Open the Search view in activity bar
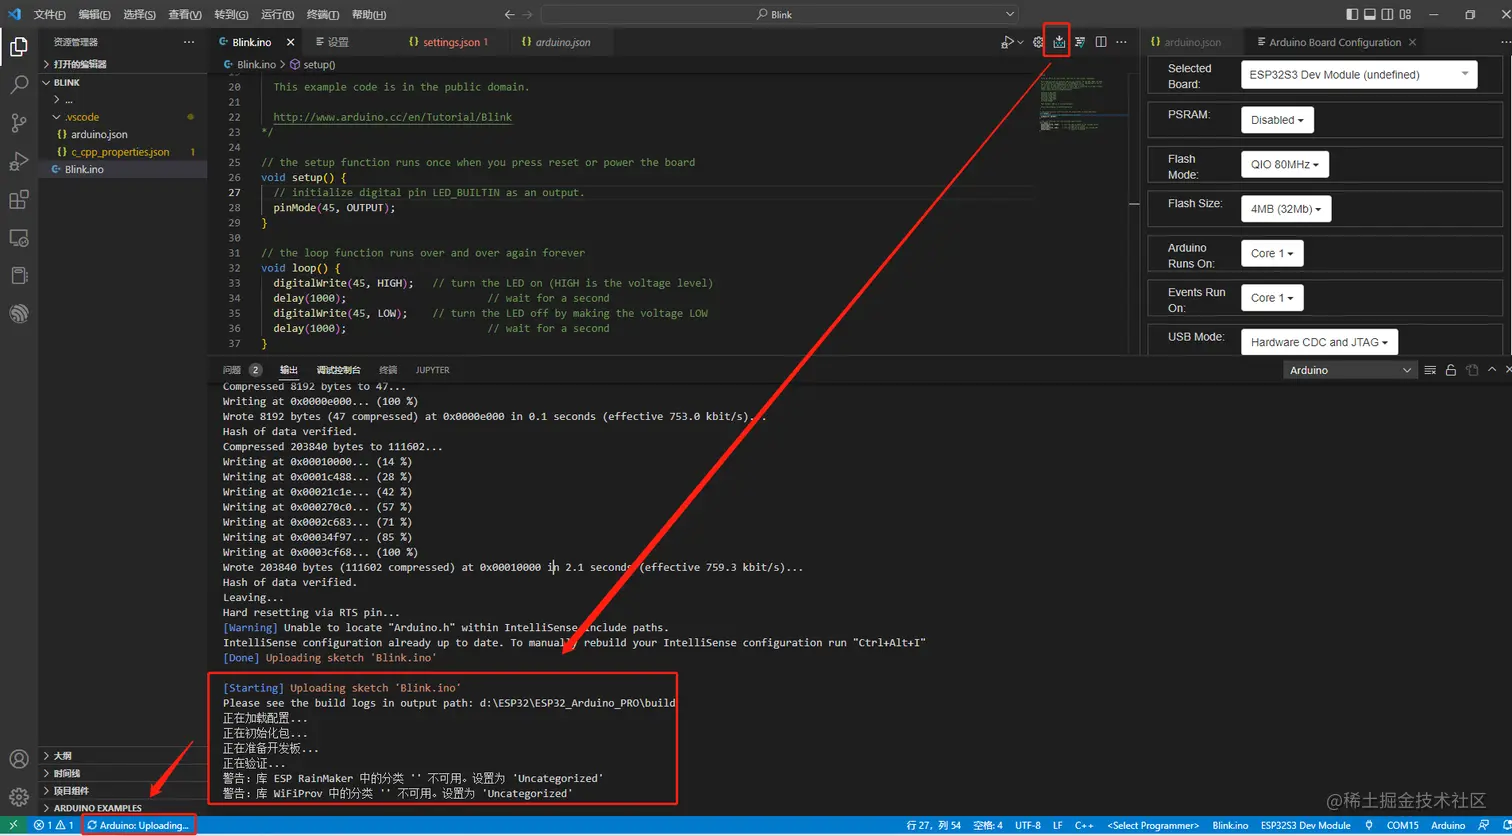 [x=18, y=85]
